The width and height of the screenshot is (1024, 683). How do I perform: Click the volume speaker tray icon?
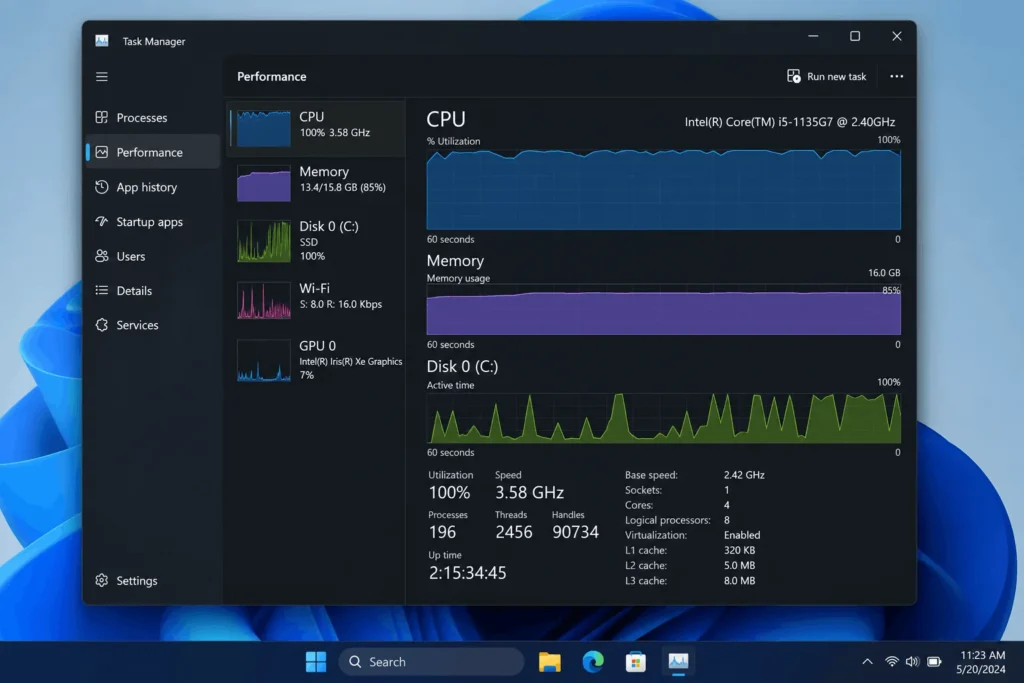pyautogui.click(x=912, y=661)
